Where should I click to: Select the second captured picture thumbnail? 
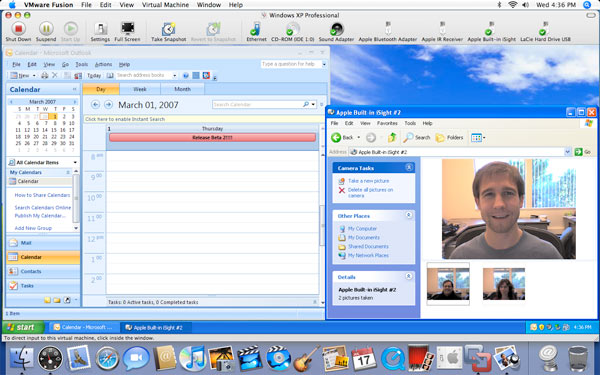(x=504, y=284)
